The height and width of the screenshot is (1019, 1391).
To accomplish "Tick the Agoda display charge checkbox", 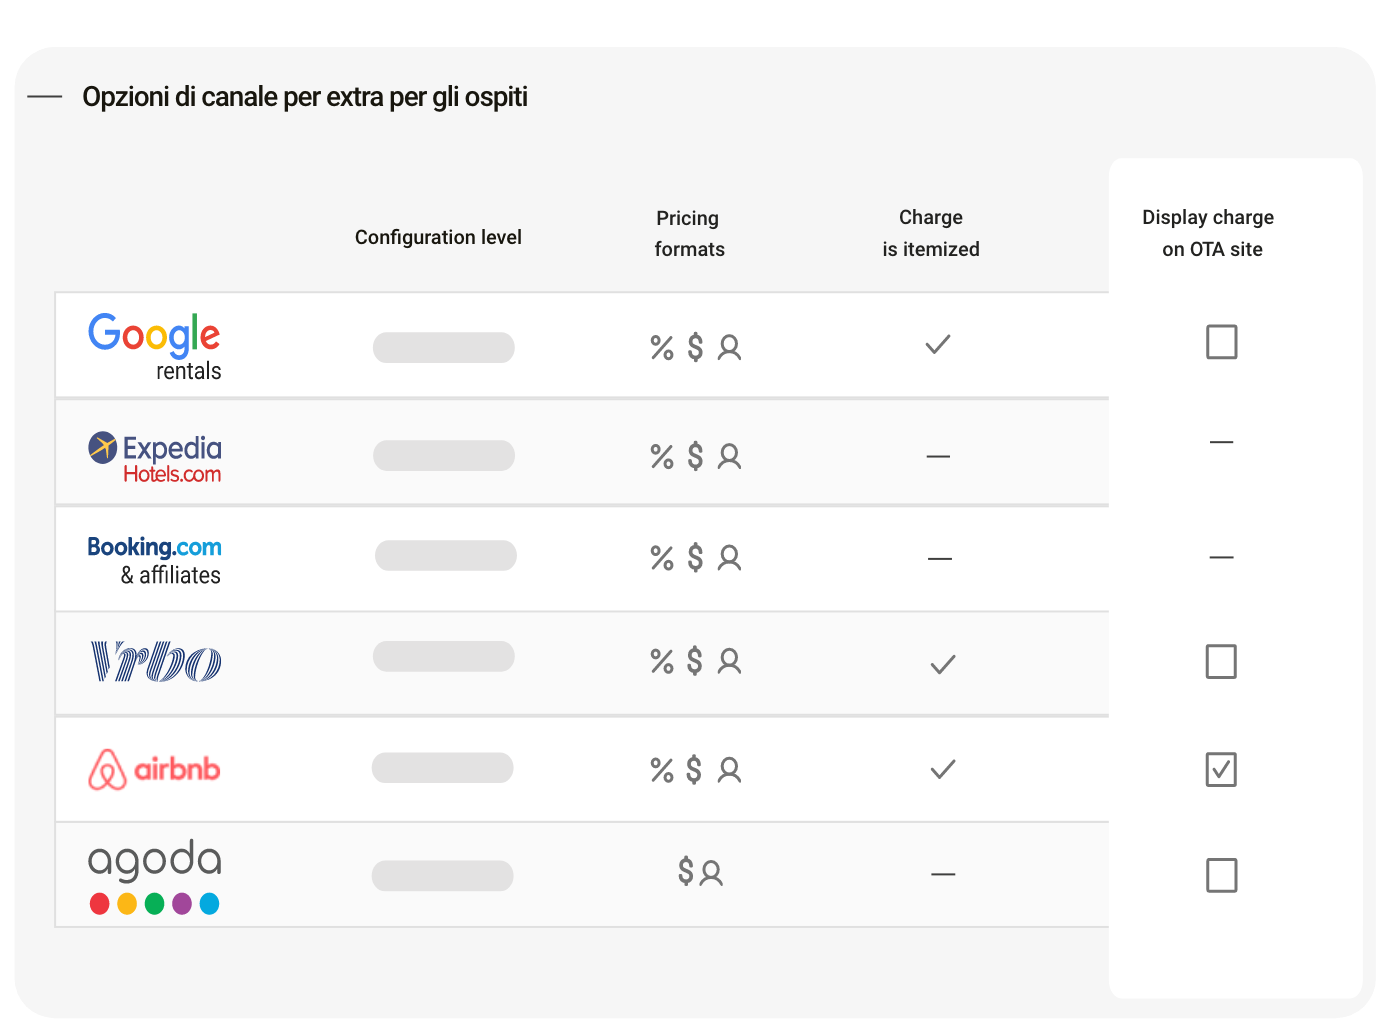I will 1221,875.
